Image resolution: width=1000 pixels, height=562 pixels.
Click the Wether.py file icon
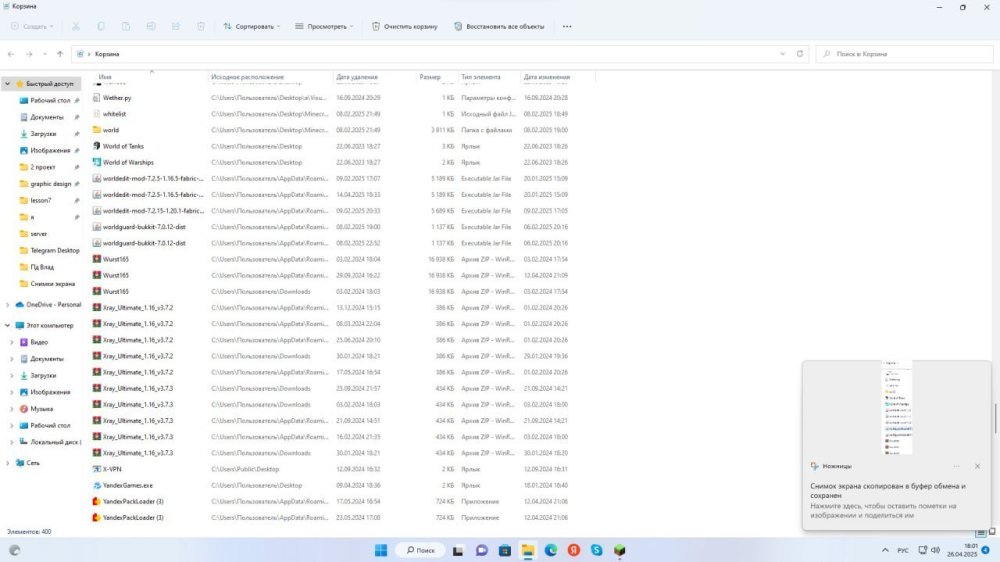(x=96, y=98)
